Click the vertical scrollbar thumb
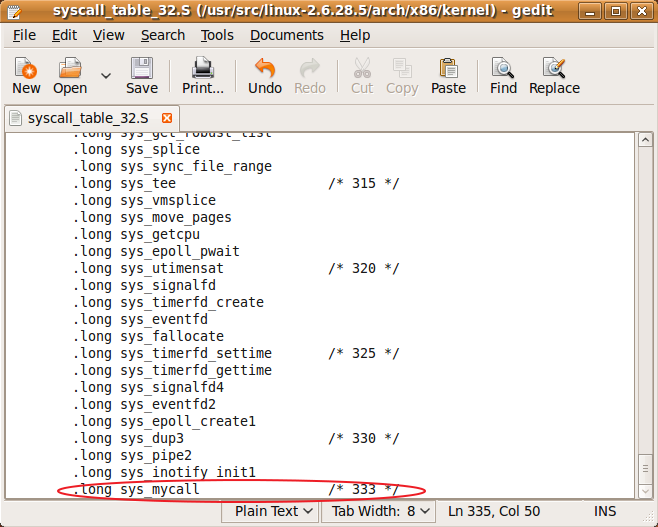The width and height of the screenshot is (658, 527). coord(645,469)
